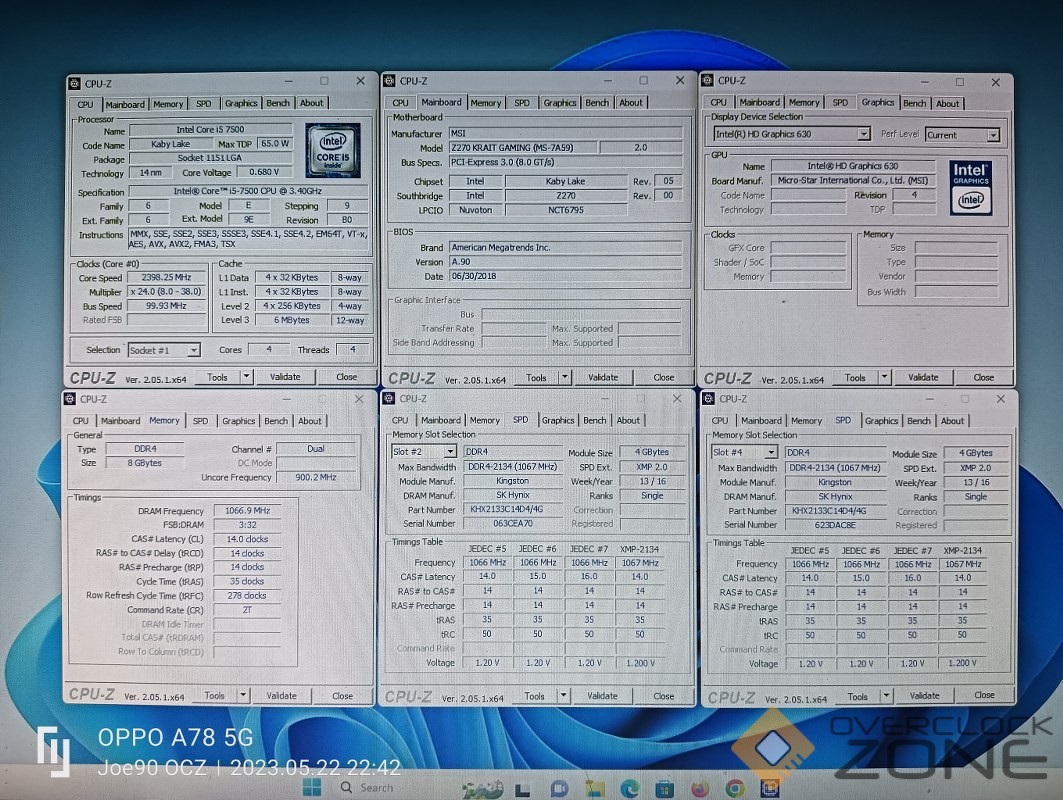Click 'Micro-Star International Co., Ltd. (MSI)' board manuf field

point(853,180)
